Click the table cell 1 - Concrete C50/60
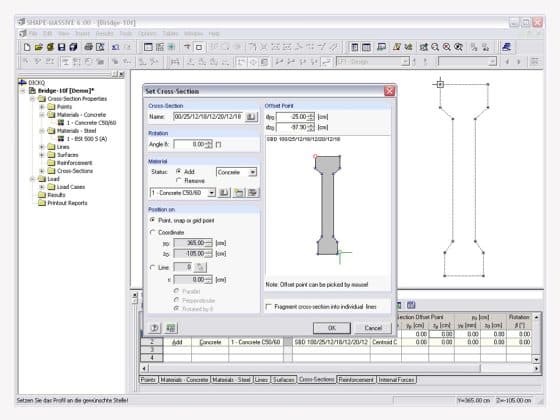 point(255,342)
